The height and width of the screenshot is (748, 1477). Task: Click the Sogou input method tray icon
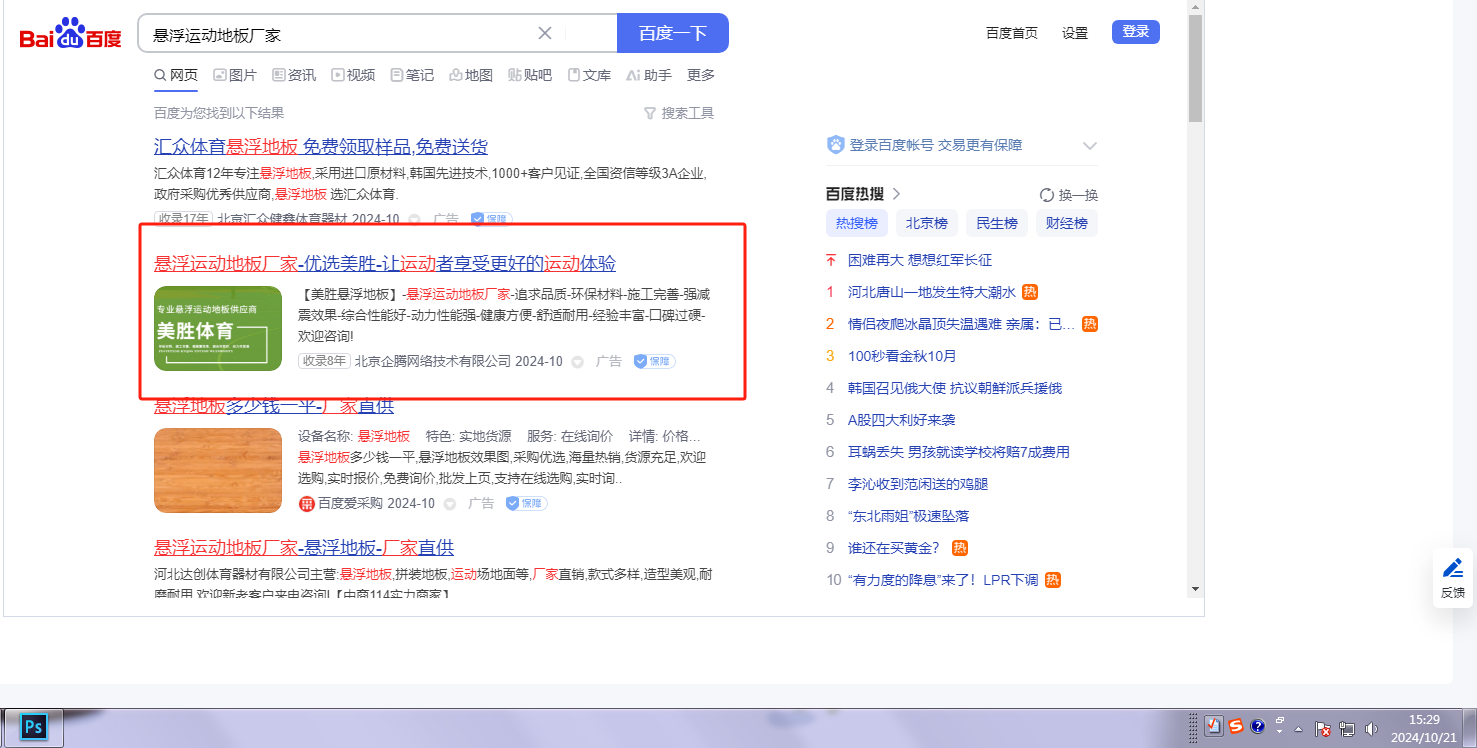(x=1236, y=726)
